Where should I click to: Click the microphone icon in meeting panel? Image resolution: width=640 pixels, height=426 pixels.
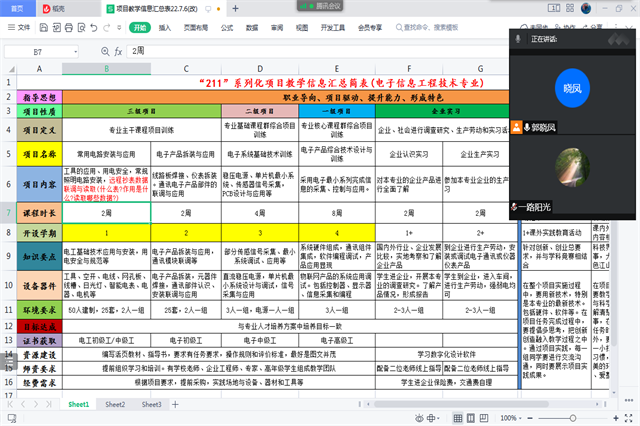point(517,38)
